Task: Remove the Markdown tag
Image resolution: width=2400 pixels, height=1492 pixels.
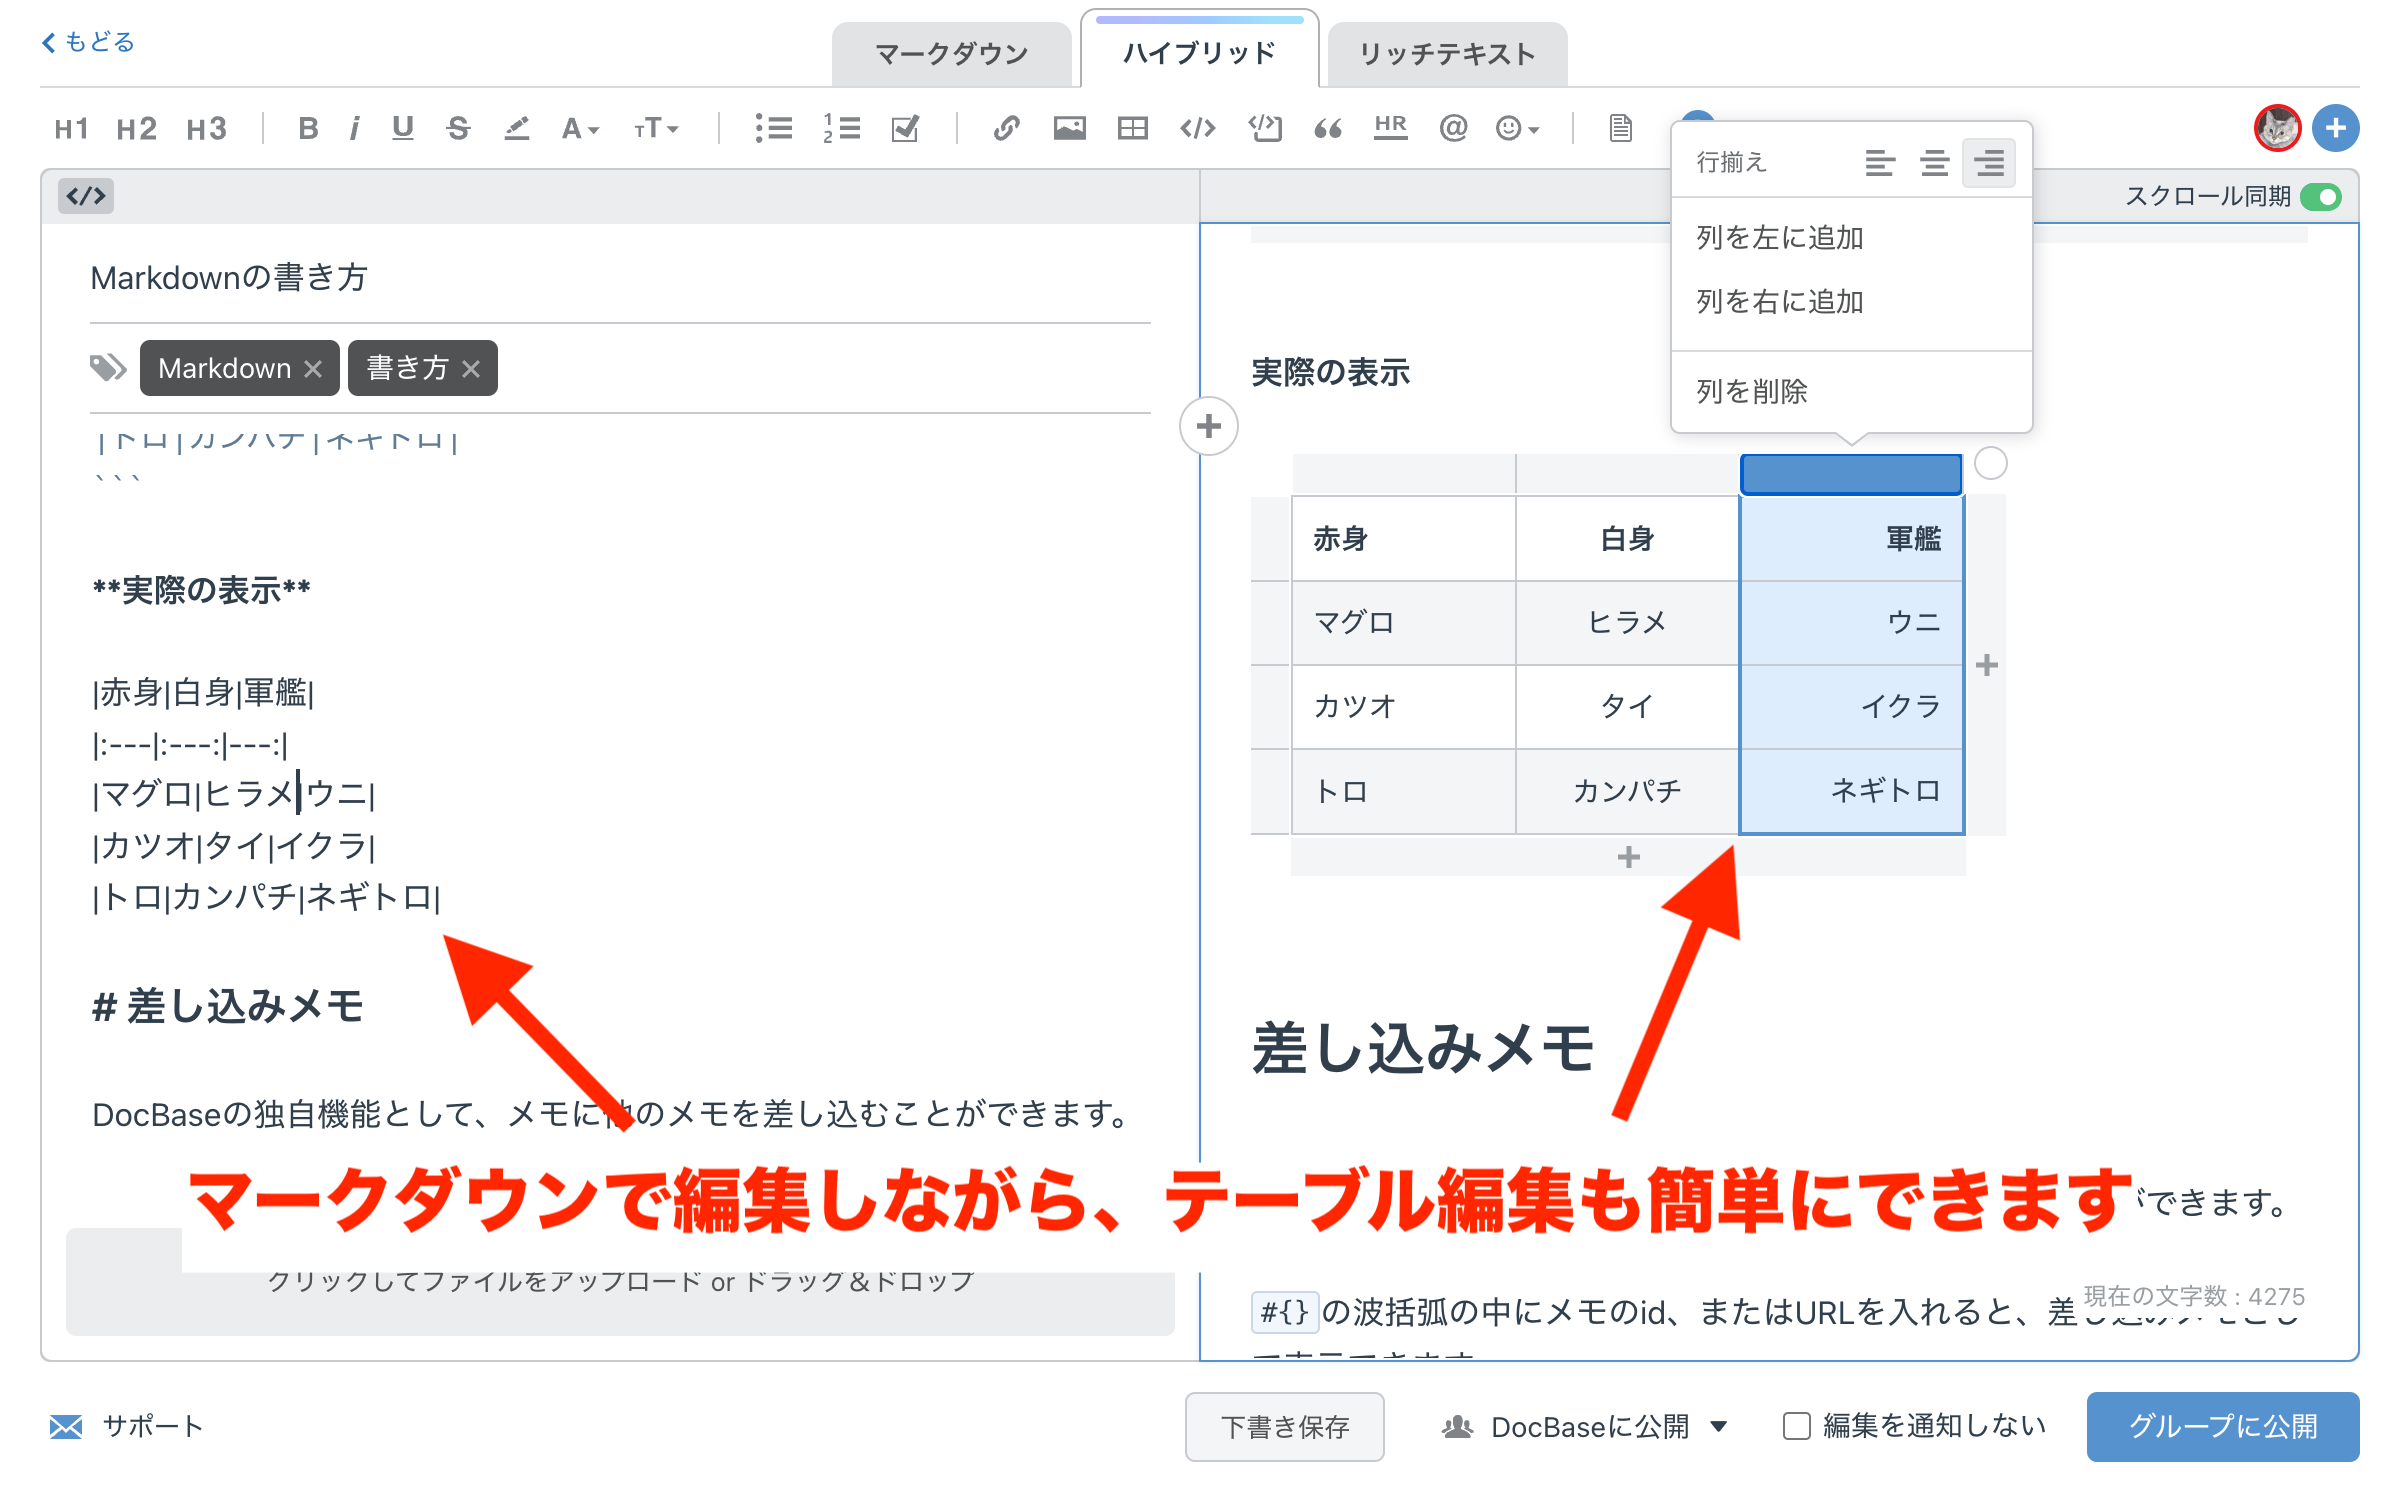Action: (313, 368)
